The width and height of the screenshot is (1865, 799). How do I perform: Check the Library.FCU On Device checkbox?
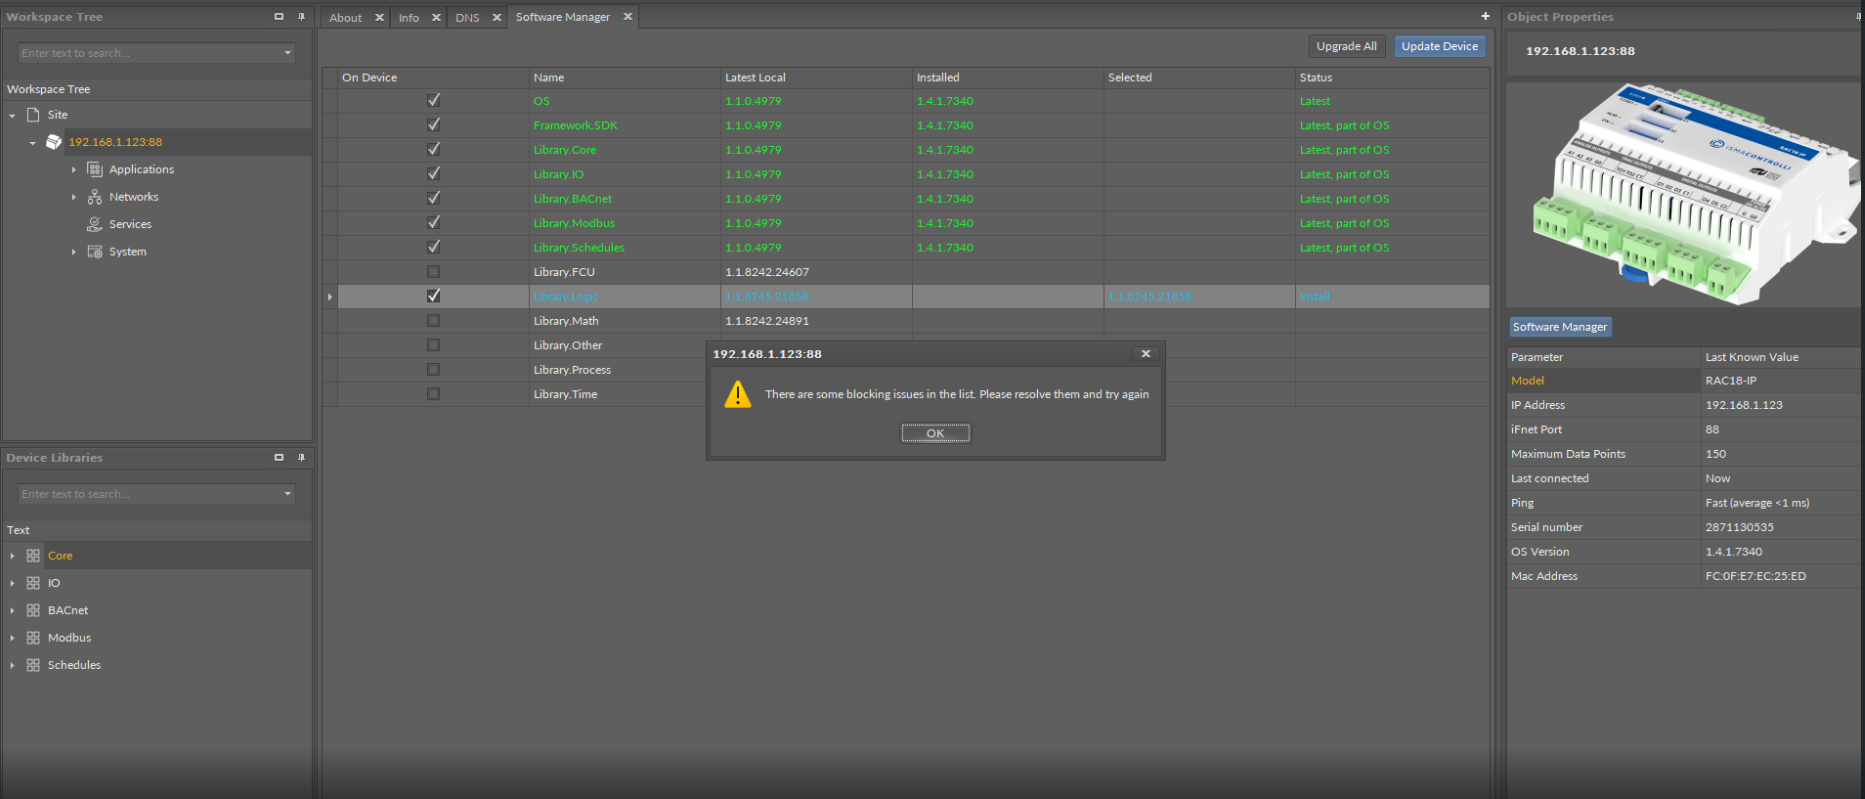[433, 272]
